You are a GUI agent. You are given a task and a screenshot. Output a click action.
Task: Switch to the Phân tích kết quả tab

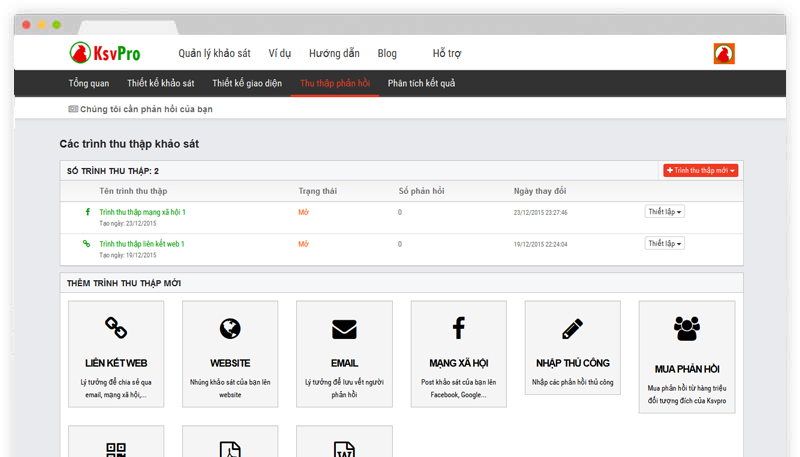(421, 83)
